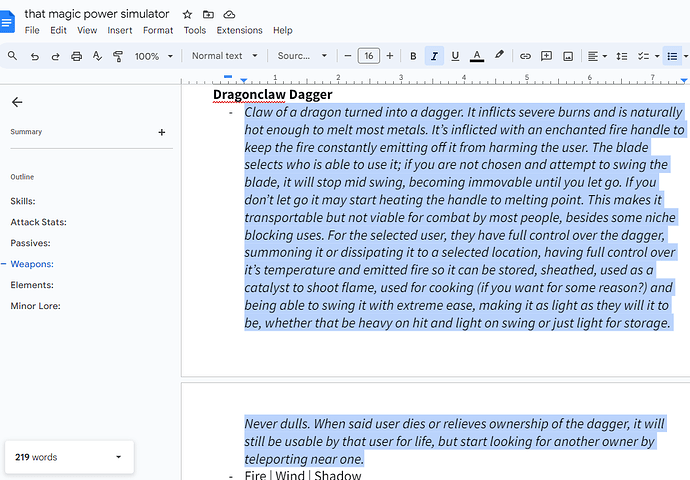Click the undo arrow icon
This screenshot has width=690, height=480.
click(x=34, y=56)
